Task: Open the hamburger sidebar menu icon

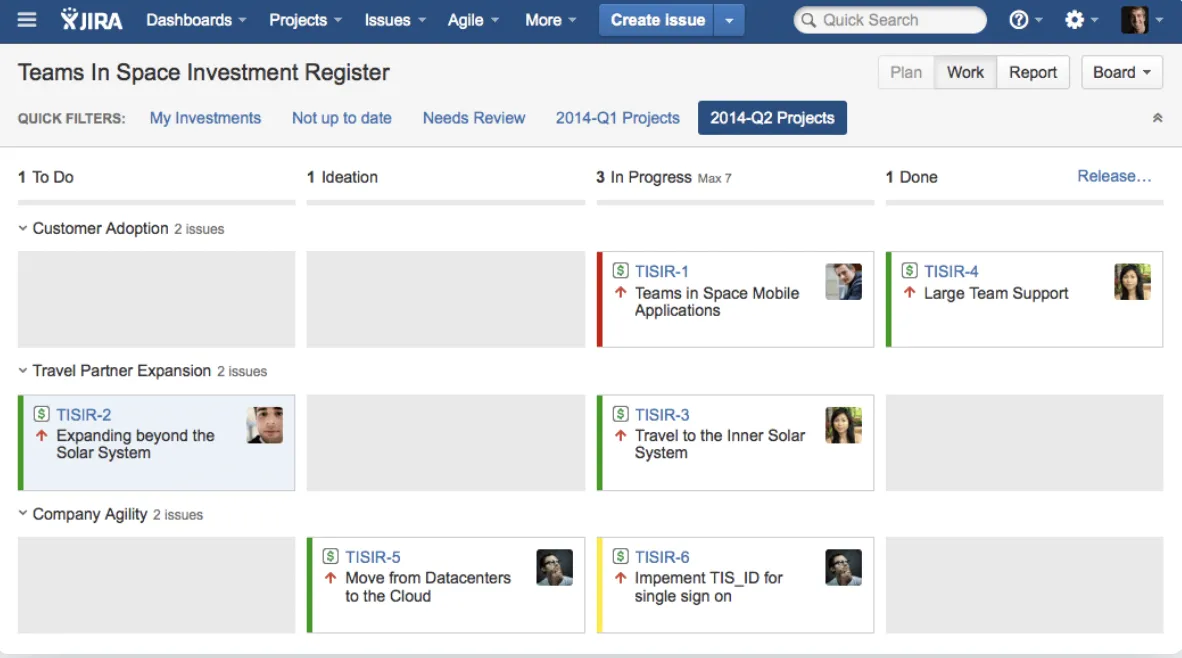Action: (26, 20)
